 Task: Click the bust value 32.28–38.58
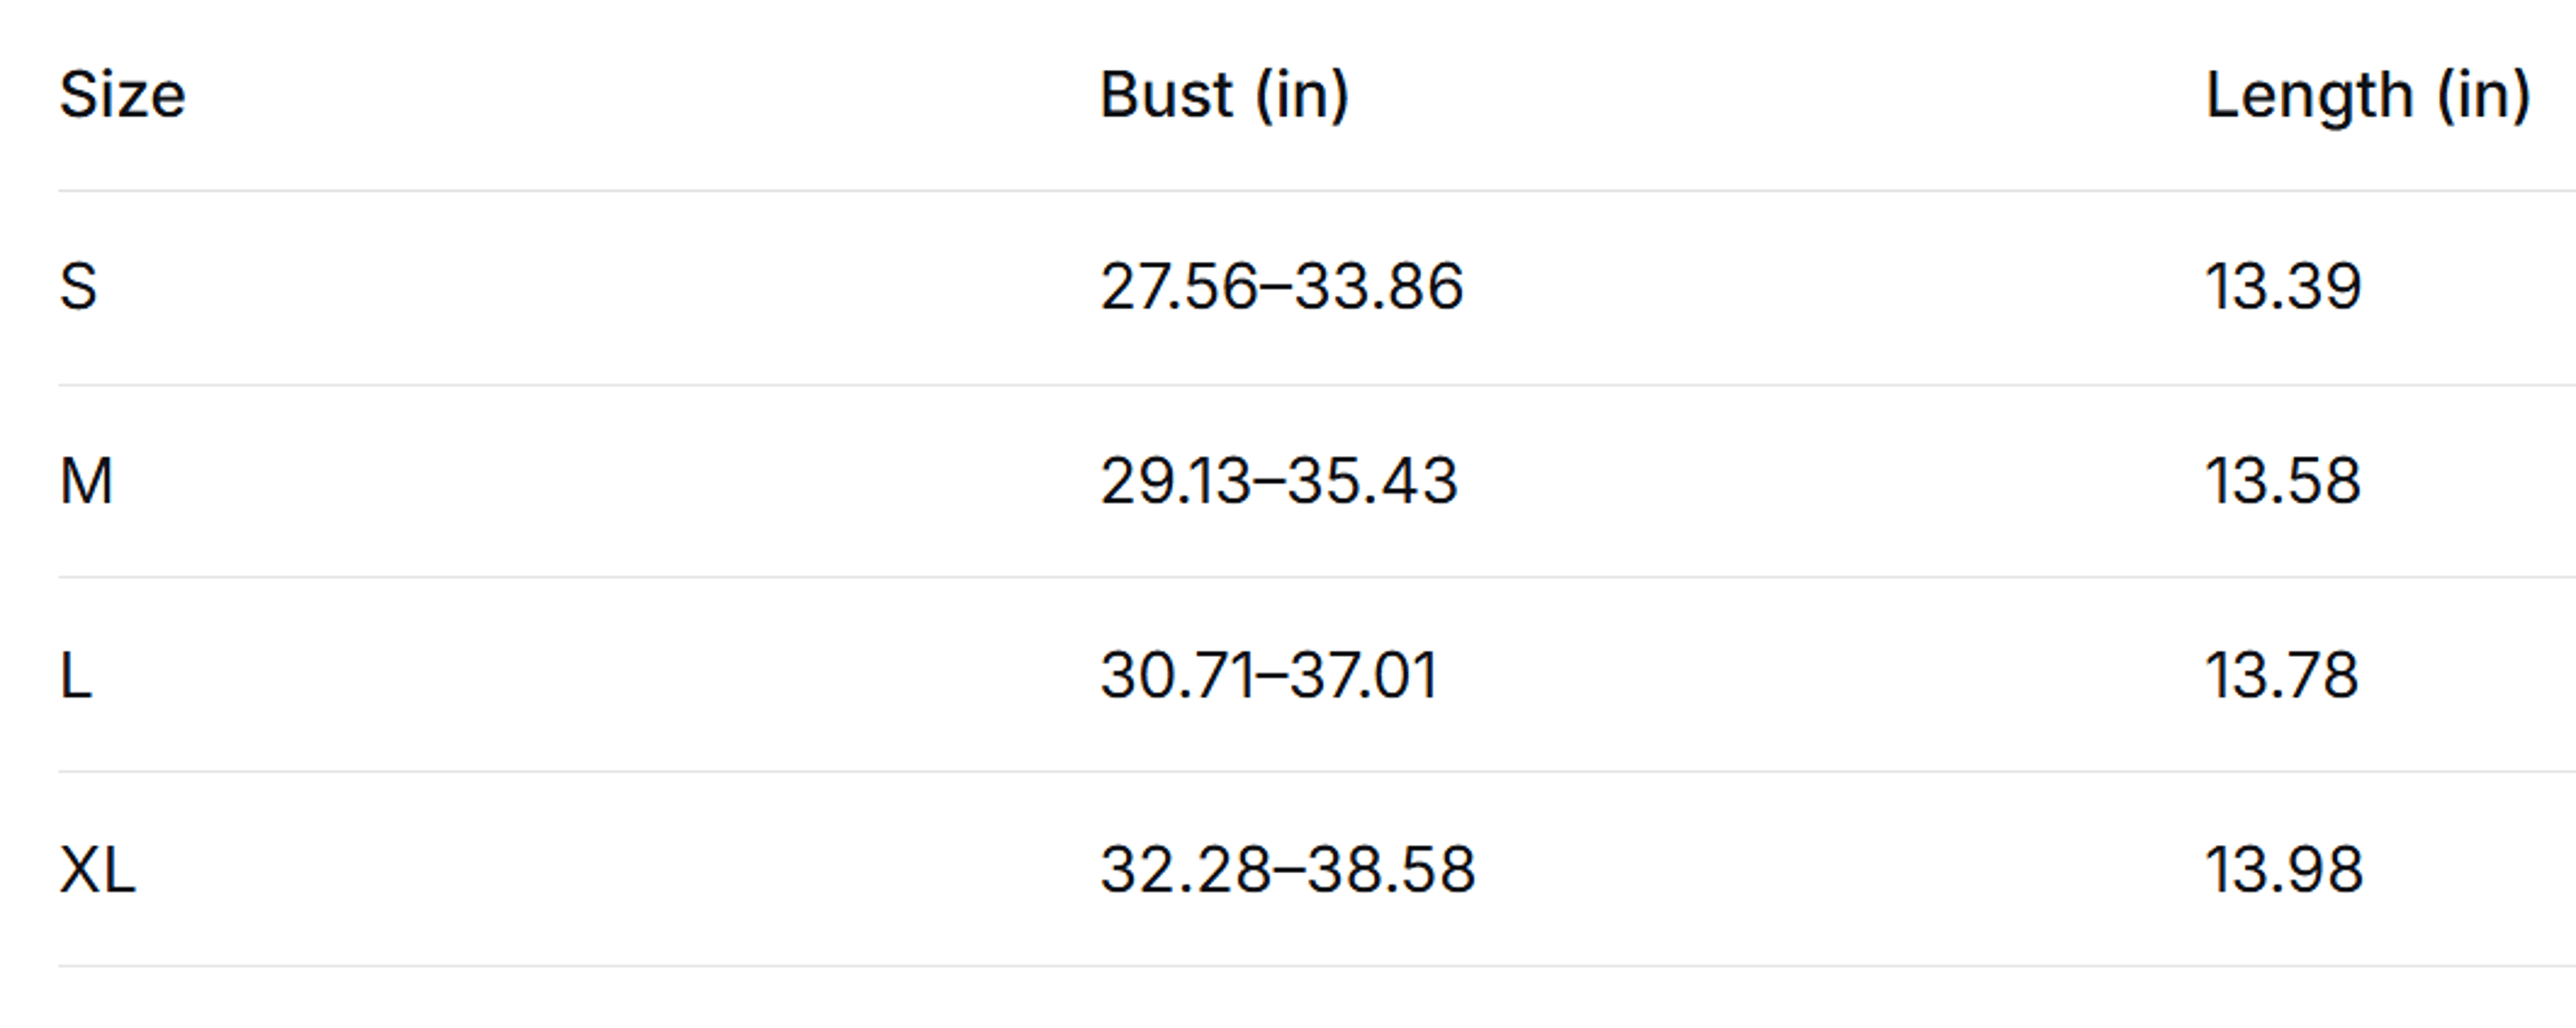pyautogui.click(x=1287, y=869)
